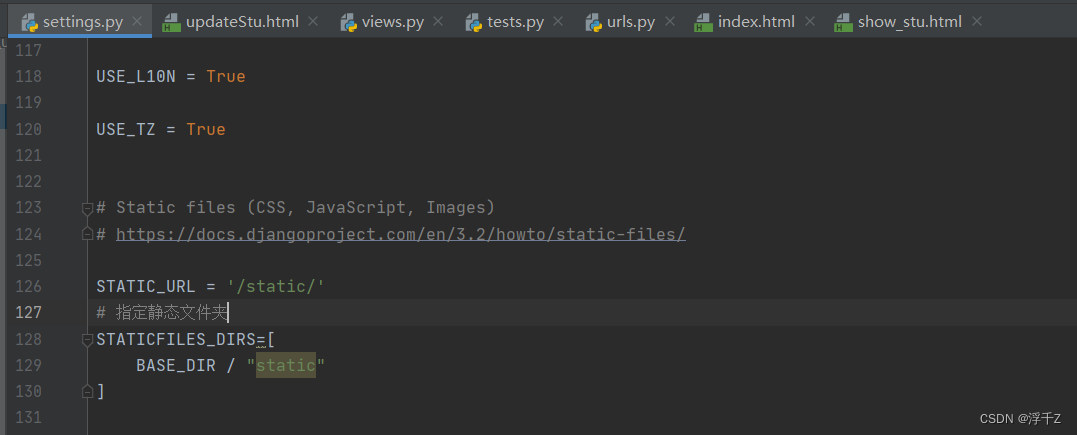This screenshot has height=435, width=1077.
Task: Switch to the urls.py tab
Action: [x=631, y=22]
